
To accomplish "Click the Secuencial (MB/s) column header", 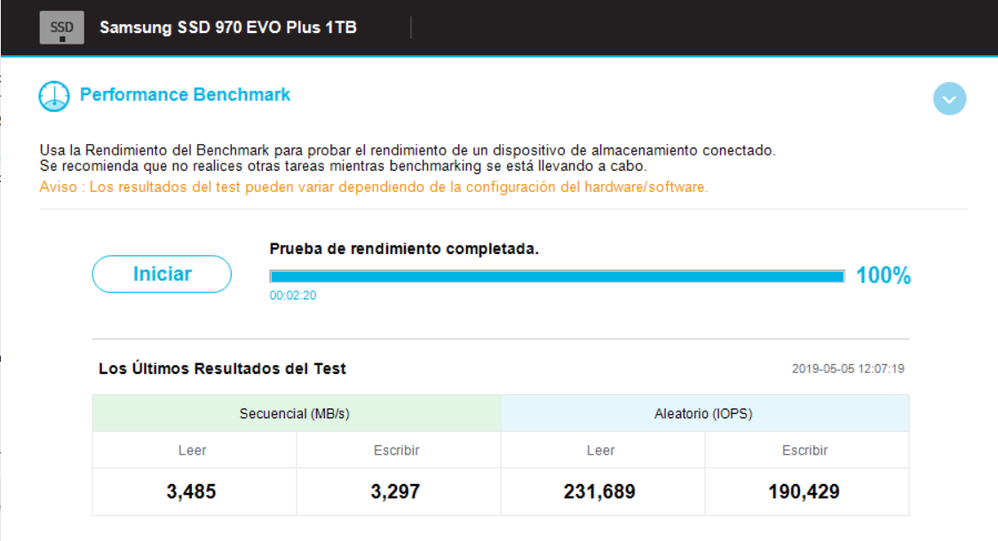I will [297, 413].
